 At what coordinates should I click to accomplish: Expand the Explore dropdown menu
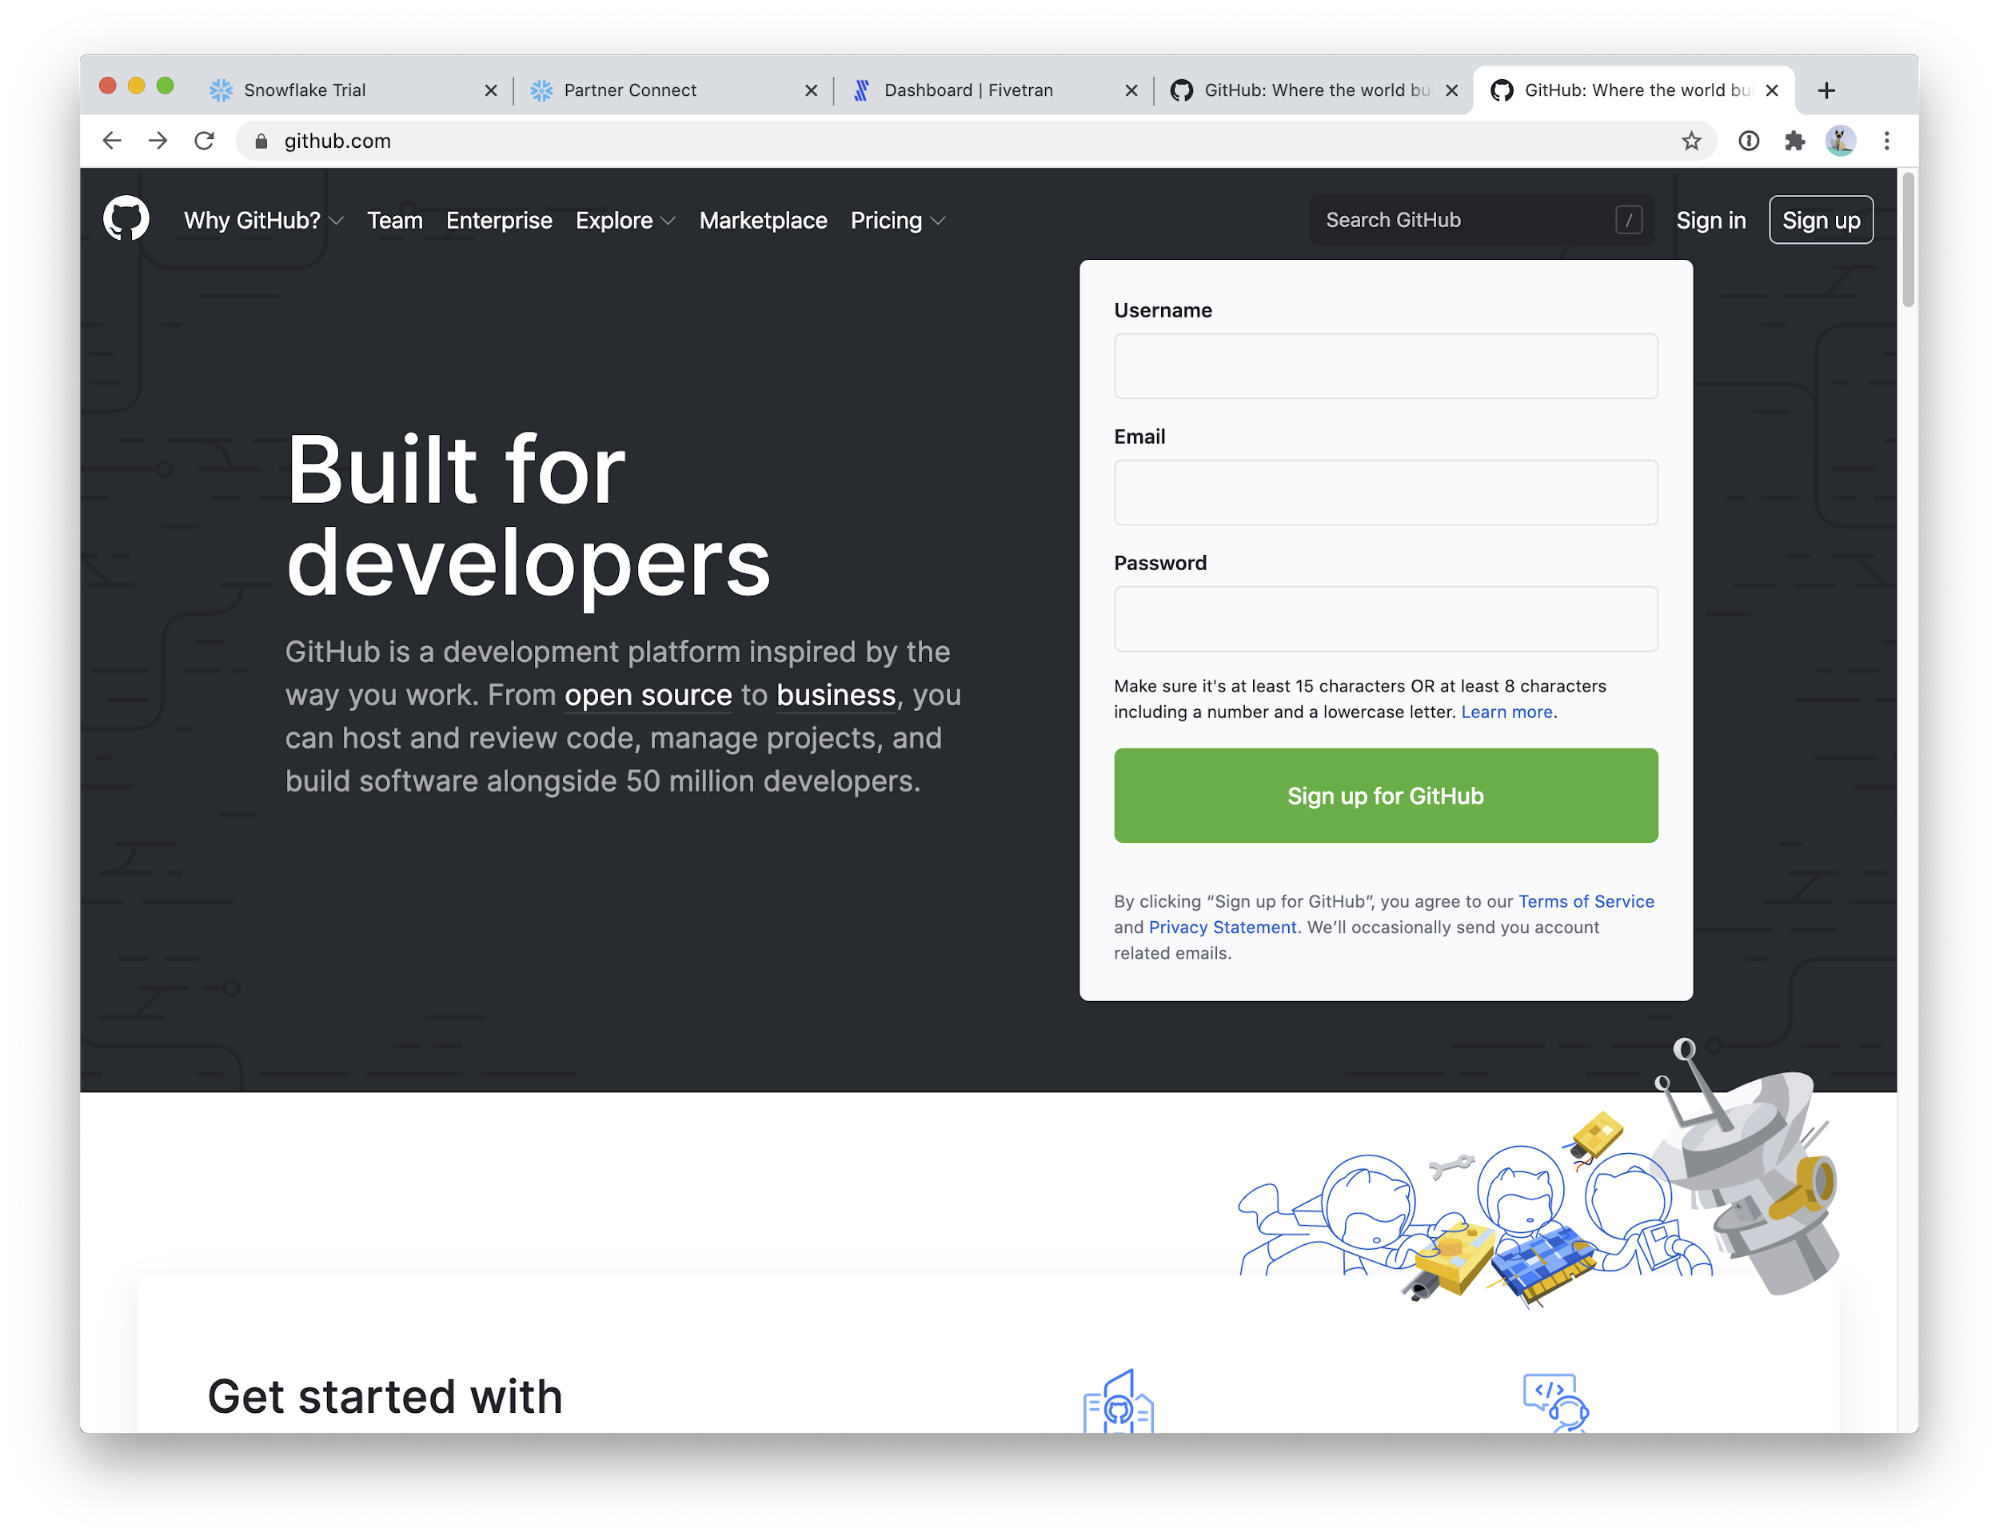click(625, 220)
